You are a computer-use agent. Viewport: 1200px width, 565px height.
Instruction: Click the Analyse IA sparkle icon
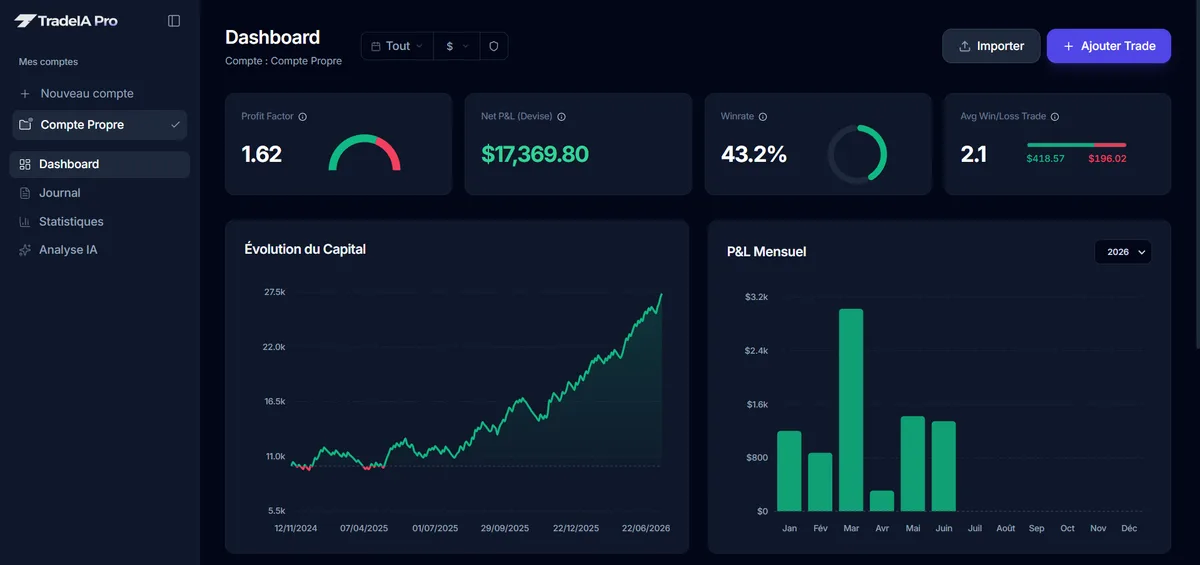tap(25, 250)
